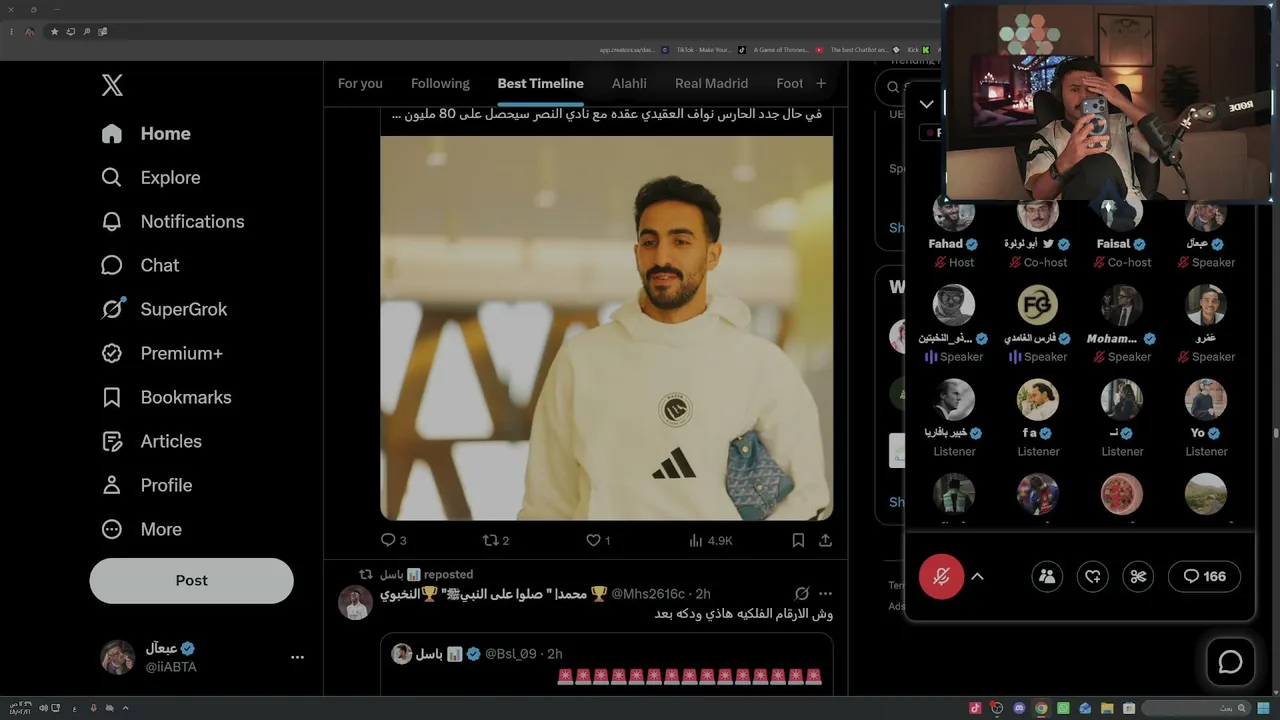The height and width of the screenshot is (720, 1280).
Task: Open SuperGrok in the sidebar
Action: click(164, 309)
